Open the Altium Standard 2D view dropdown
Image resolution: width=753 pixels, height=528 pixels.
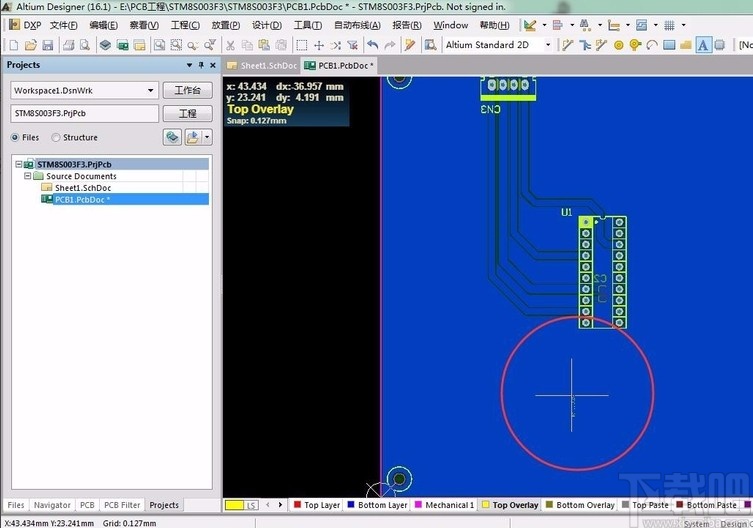point(547,45)
